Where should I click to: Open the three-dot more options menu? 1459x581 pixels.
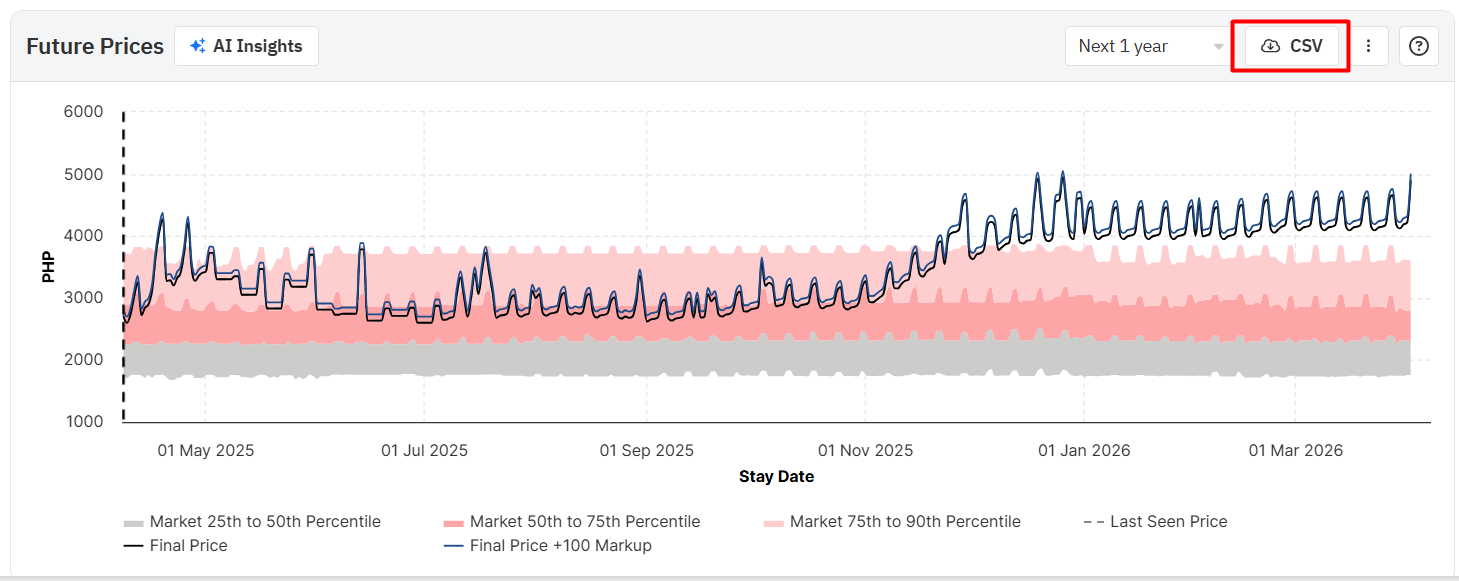point(1369,46)
